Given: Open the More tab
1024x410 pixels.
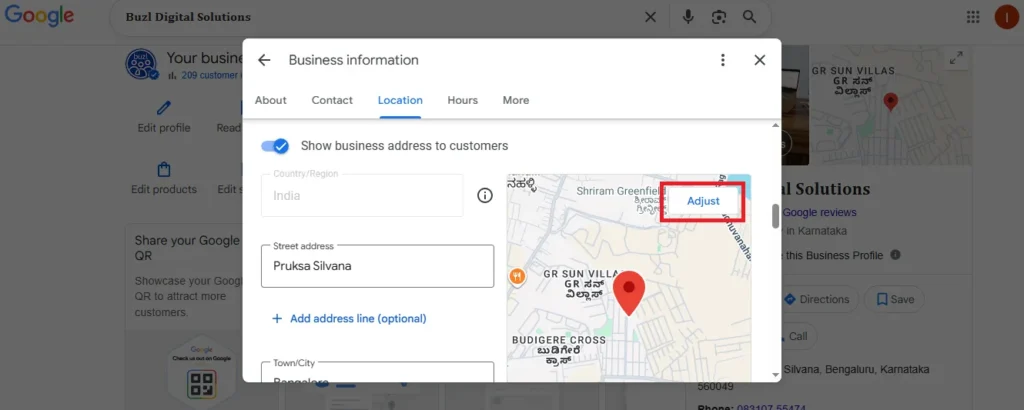Looking at the screenshot, I should [515, 100].
